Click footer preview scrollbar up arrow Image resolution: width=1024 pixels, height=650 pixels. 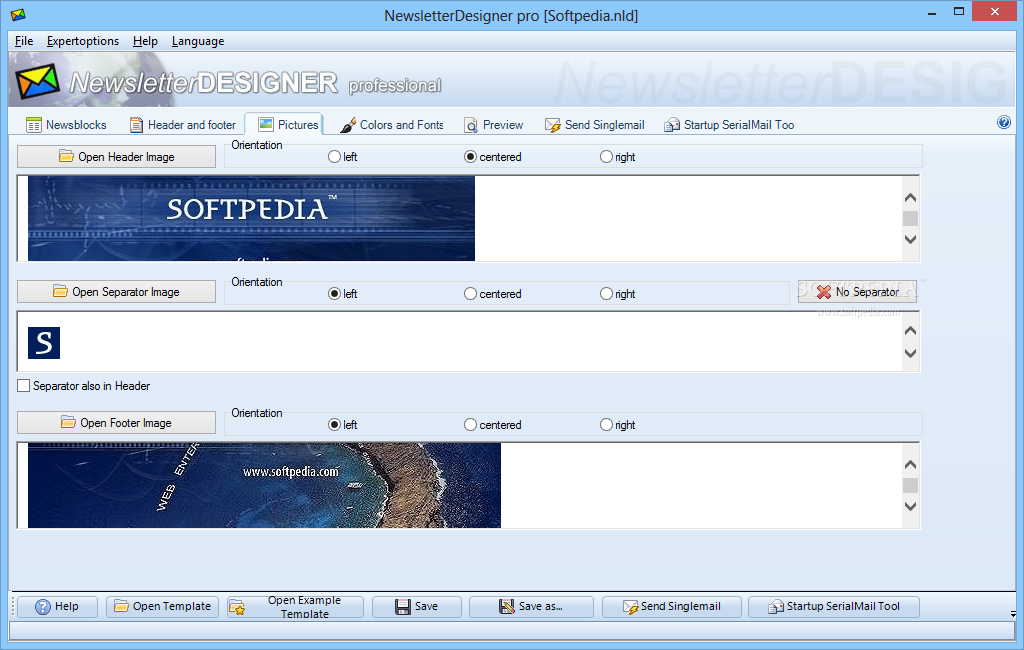coord(910,464)
